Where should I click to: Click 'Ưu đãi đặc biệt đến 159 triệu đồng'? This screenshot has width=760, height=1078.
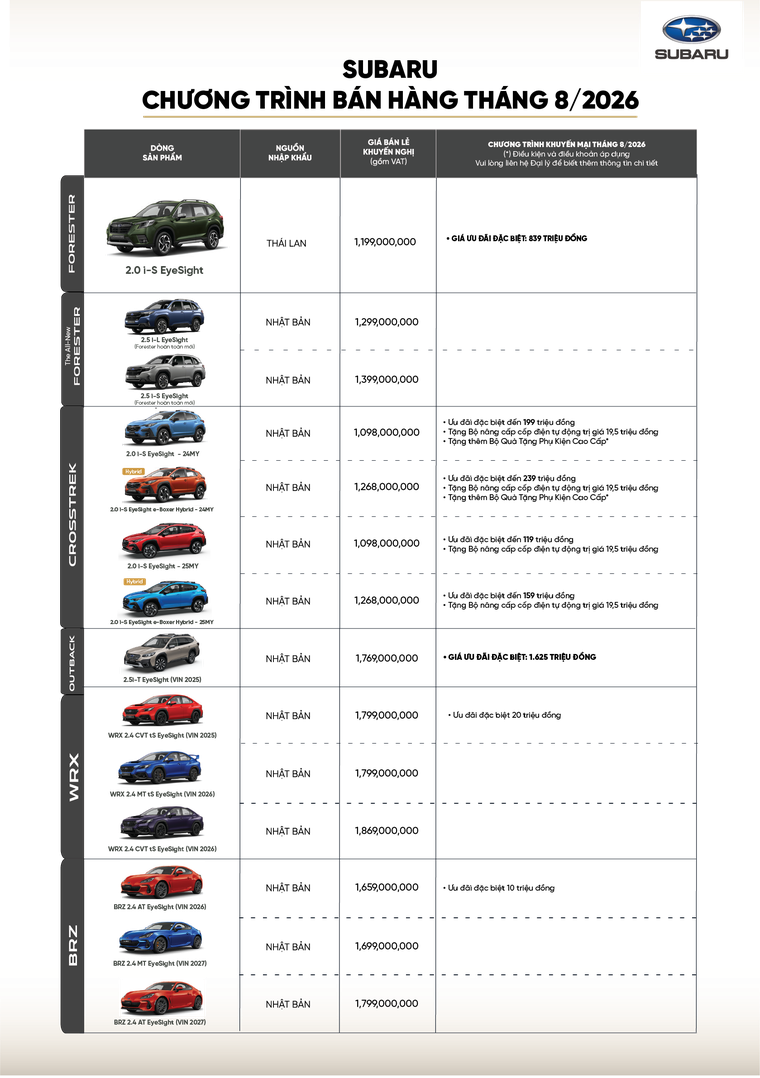[509, 595]
